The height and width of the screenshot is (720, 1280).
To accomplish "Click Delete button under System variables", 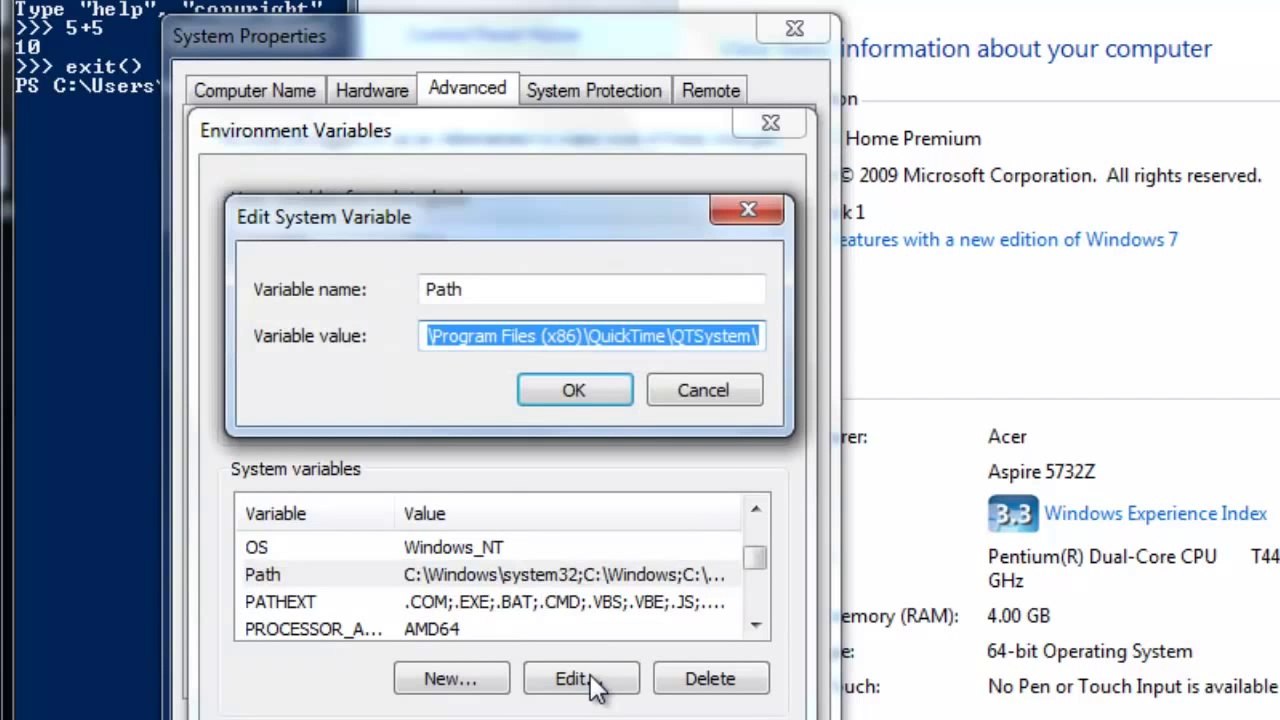I will 710,678.
